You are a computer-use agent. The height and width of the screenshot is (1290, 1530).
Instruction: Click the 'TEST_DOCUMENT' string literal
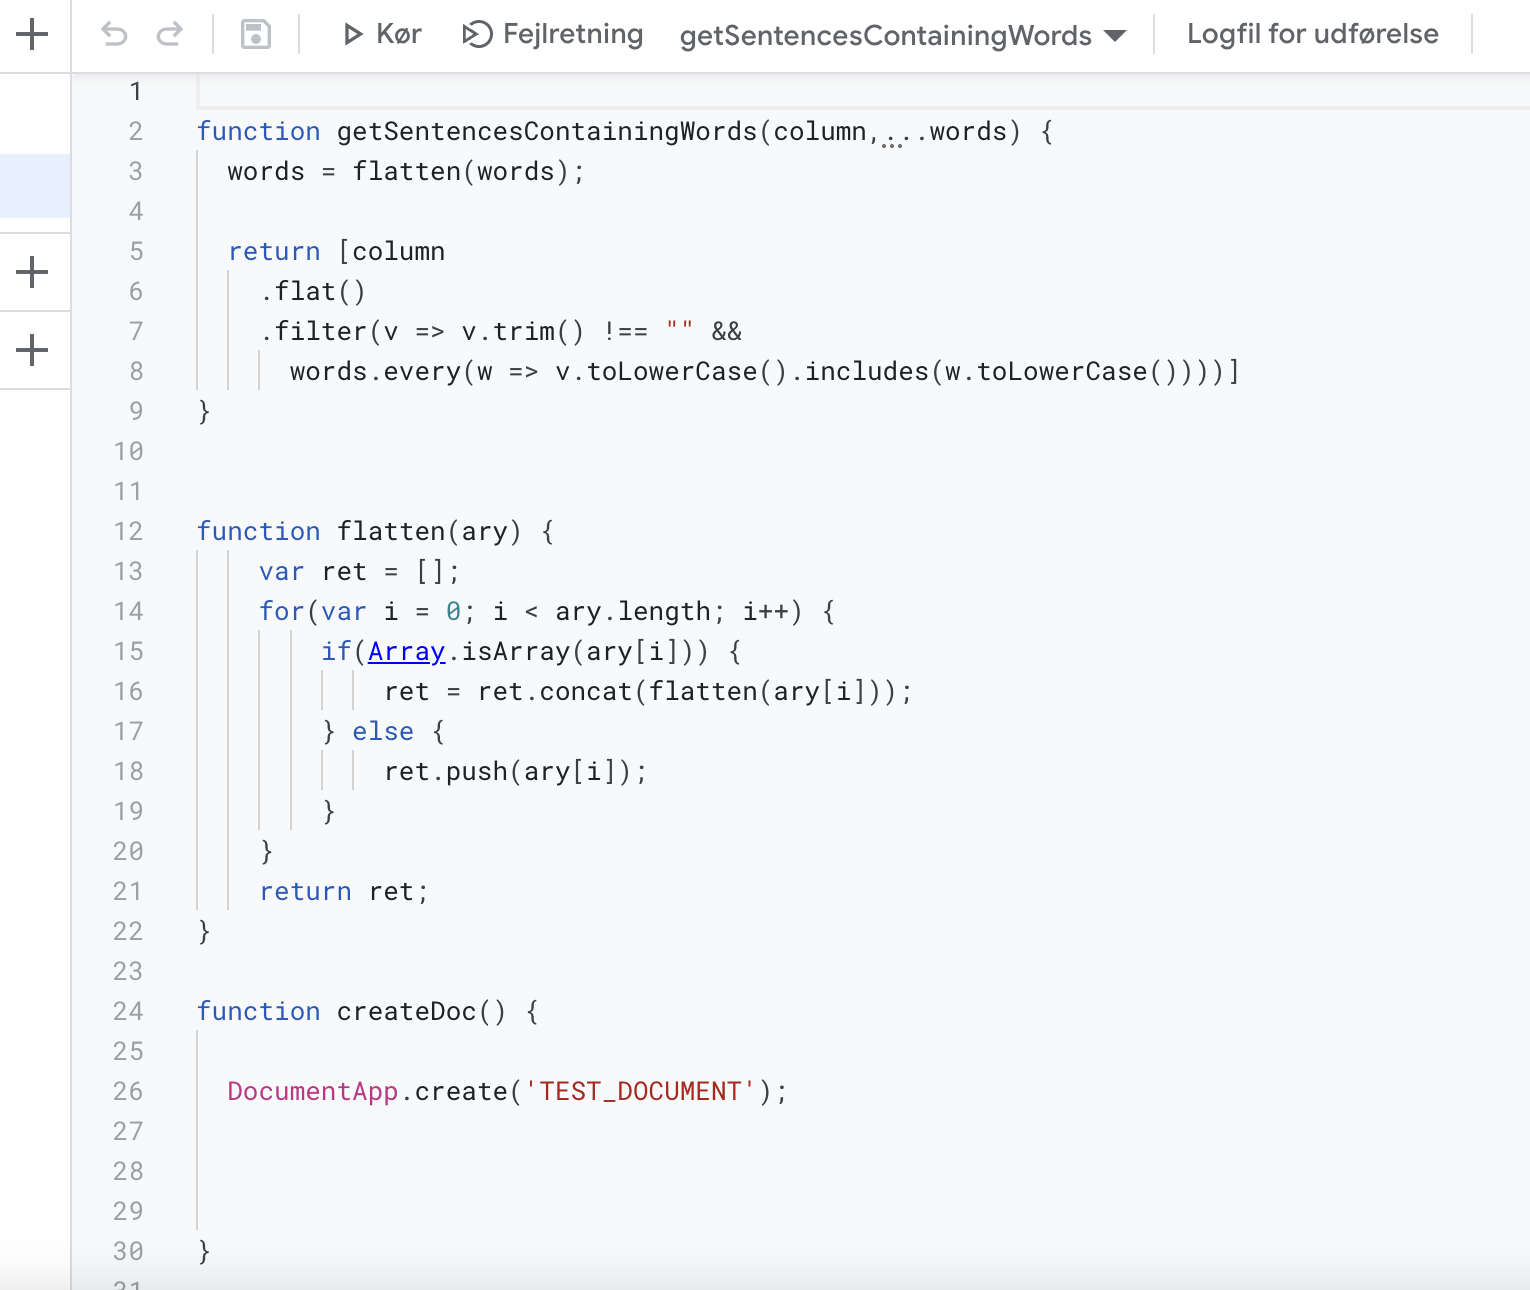pos(640,1091)
